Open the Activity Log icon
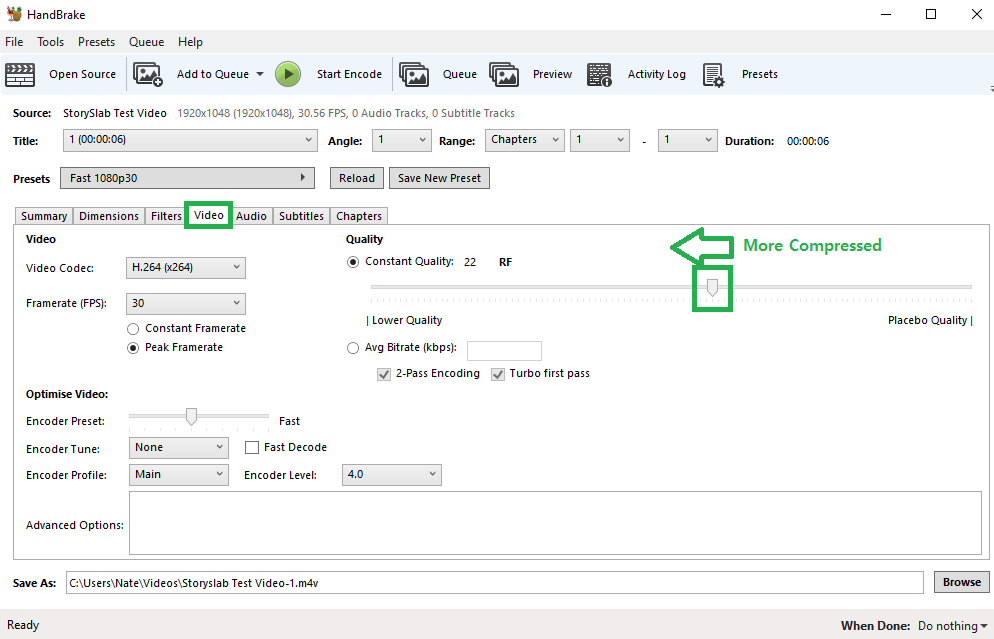994x639 pixels. click(x=599, y=74)
